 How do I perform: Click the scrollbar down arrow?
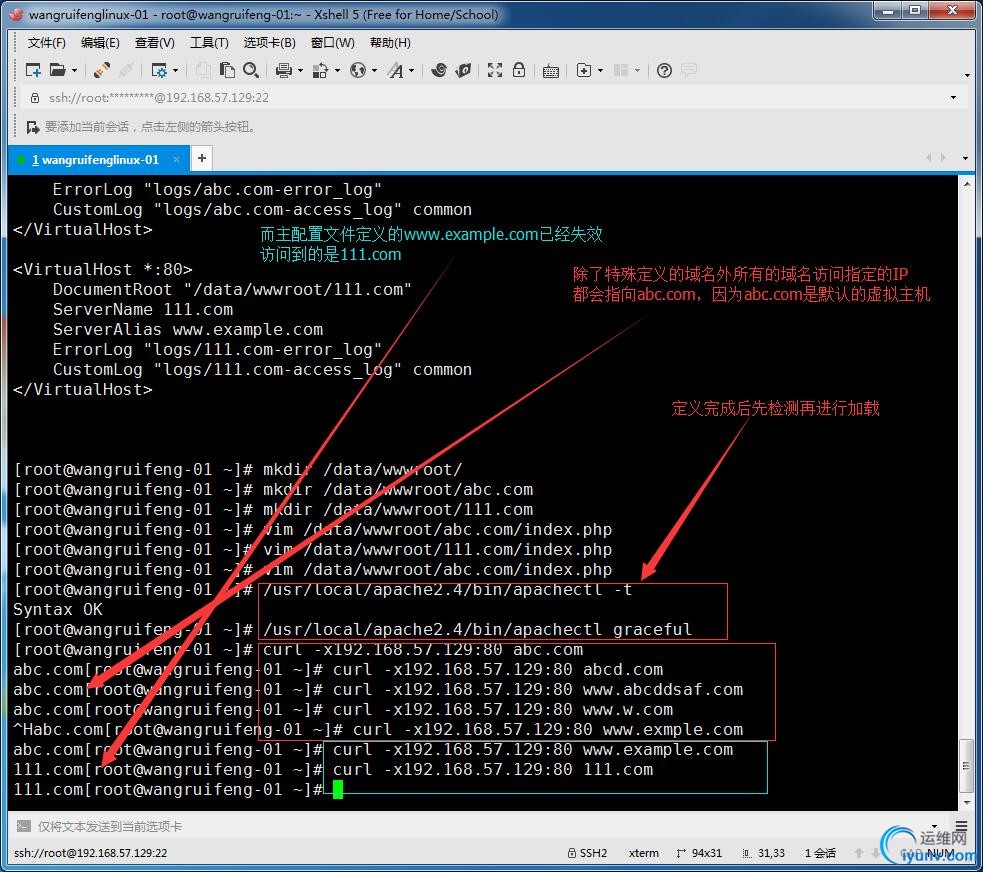tap(966, 802)
